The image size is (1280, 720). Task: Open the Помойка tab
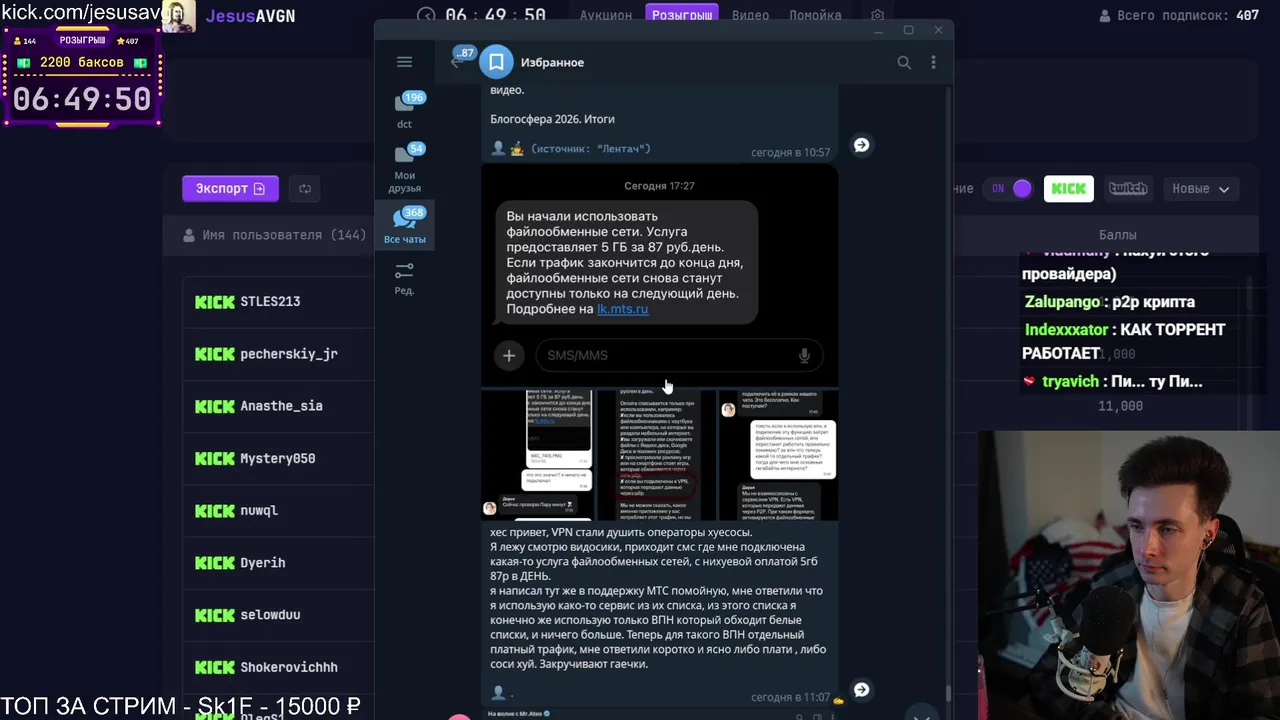pyautogui.click(x=815, y=15)
